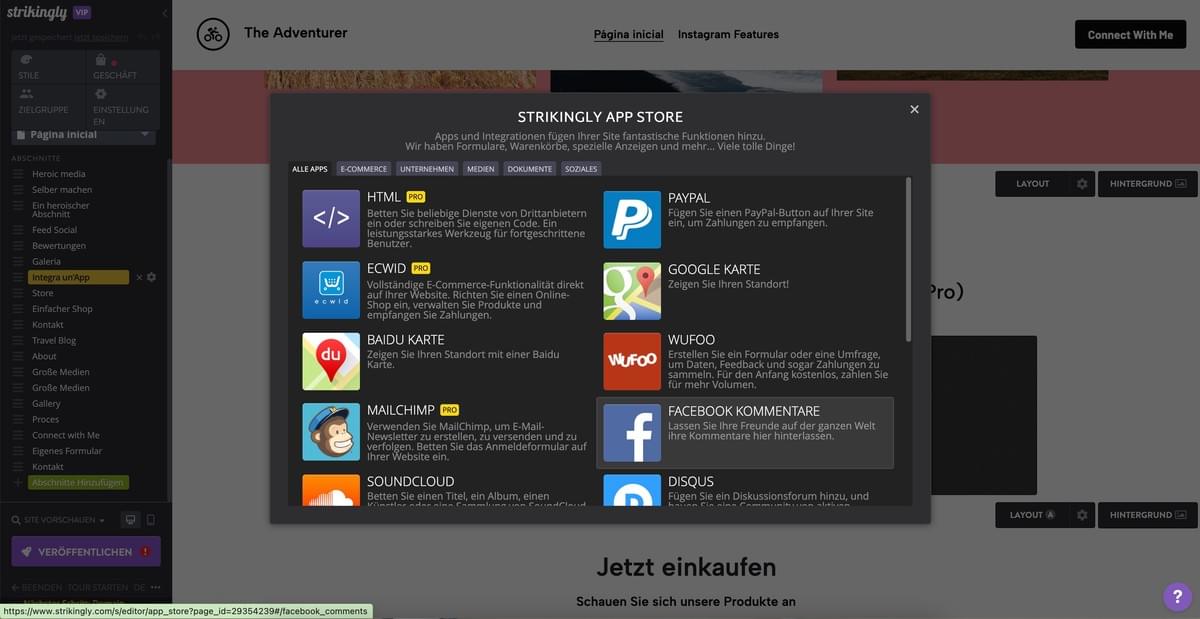Open the Proces section
This screenshot has height=619, width=1200.
45,419
